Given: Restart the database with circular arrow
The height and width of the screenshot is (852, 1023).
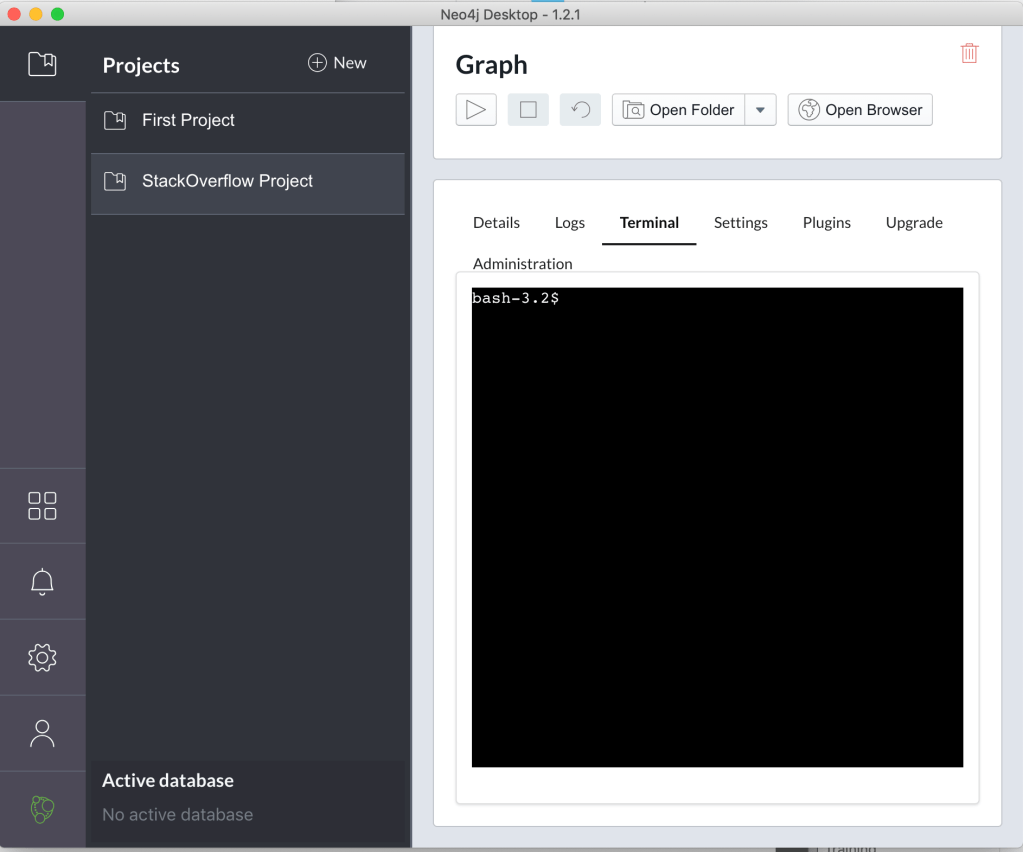Looking at the screenshot, I should tap(580, 110).
